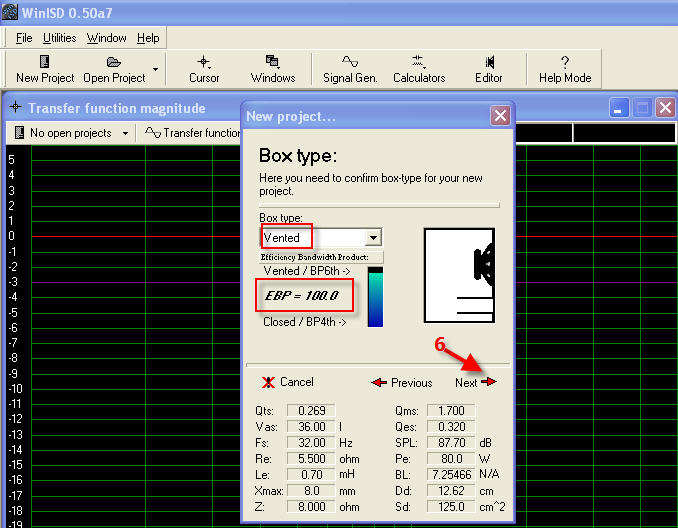This screenshot has width=678, height=528.
Task: Minimize the Transfer function magnitude window
Action: click(618, 108)
